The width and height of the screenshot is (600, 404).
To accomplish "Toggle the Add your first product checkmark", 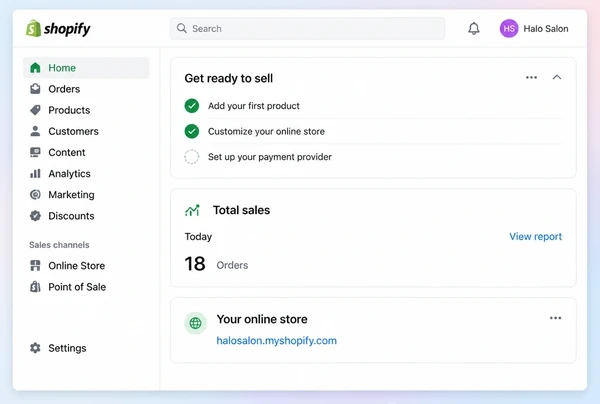I will coord(192,106).
